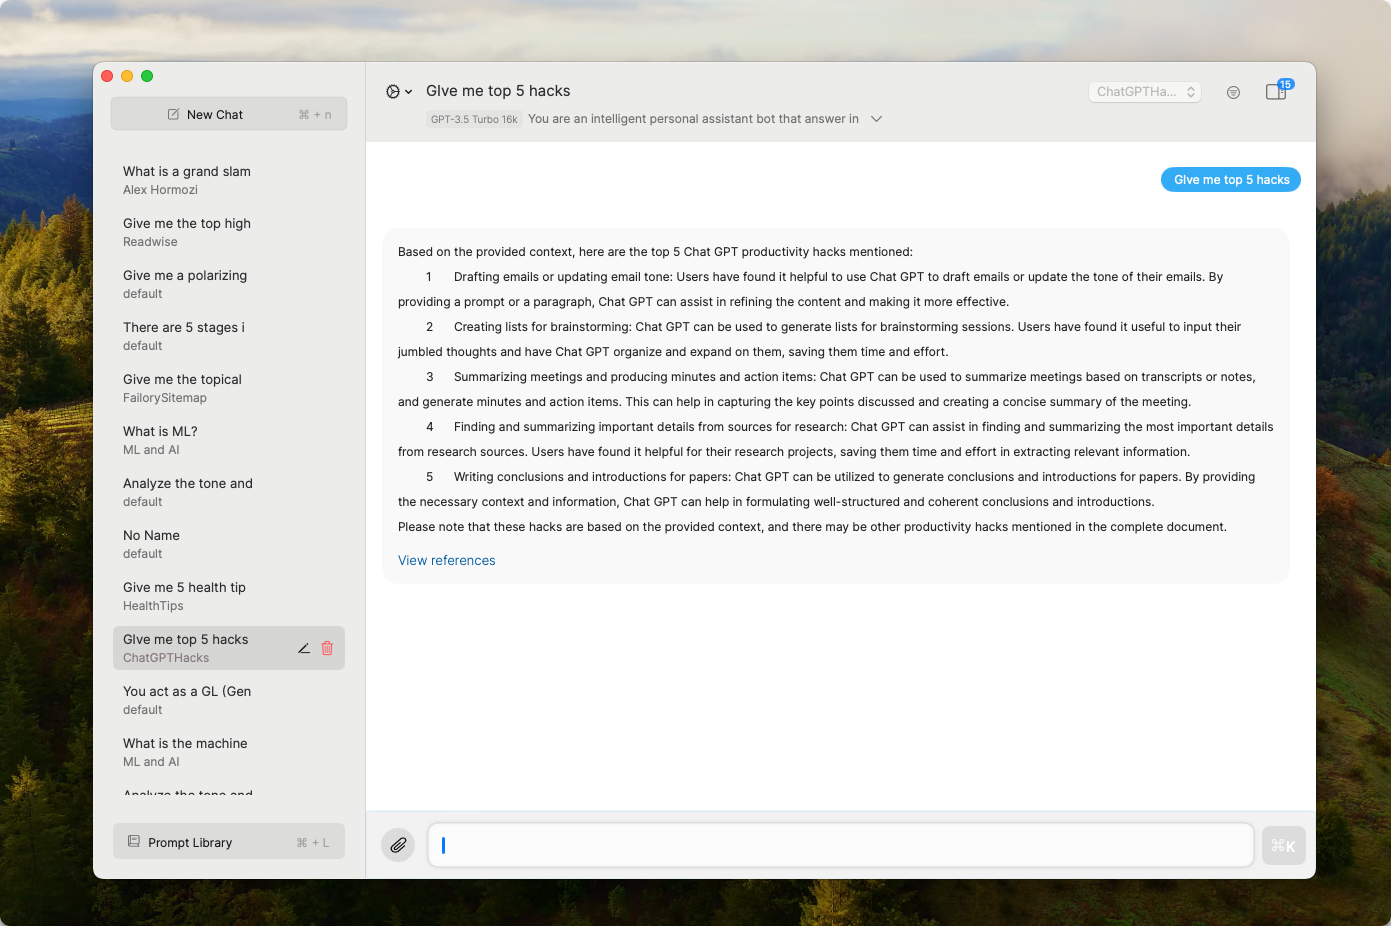
Task: Select the 'What is a grand slam' chat
Action: [187, 180]
